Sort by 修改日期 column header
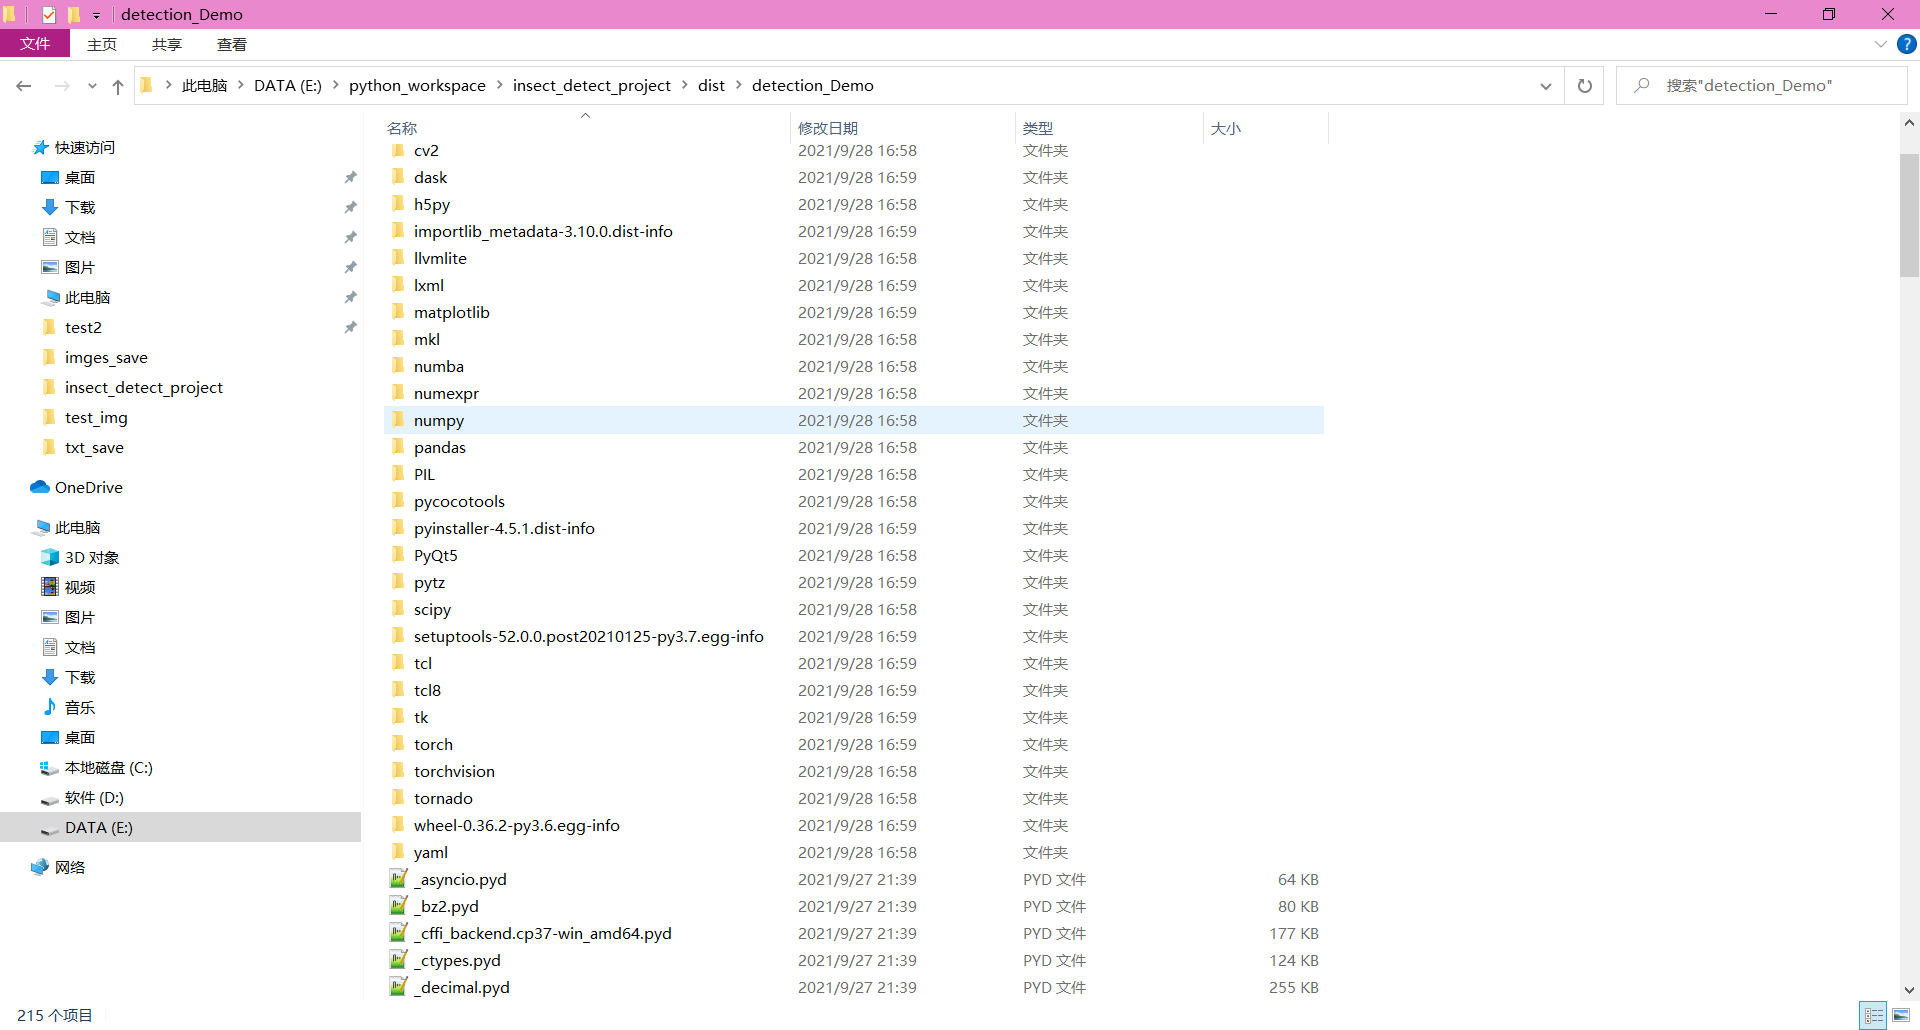Image resolution: width=1920 pixels, height=1030 pixels. tap(828, 128)
